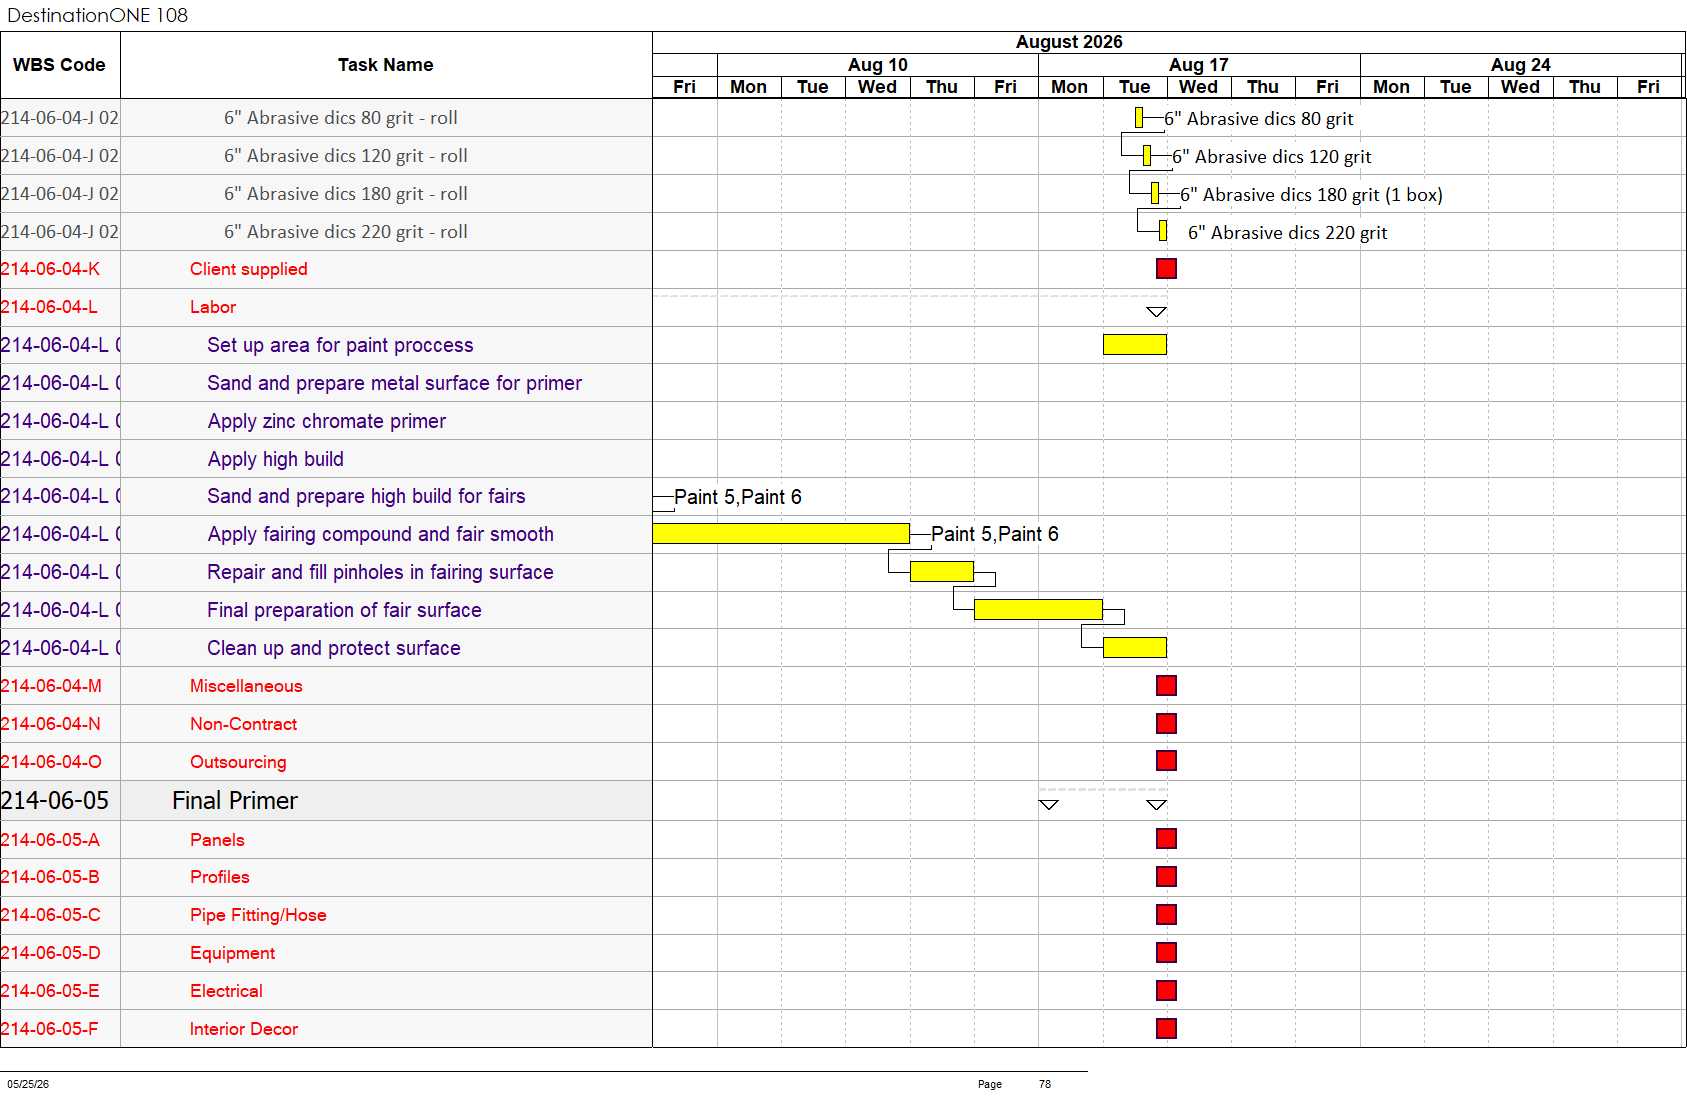Click the red milestone for Interior Decor
This screenshot has width=1687, height=1097.
click(1166, 1028)
